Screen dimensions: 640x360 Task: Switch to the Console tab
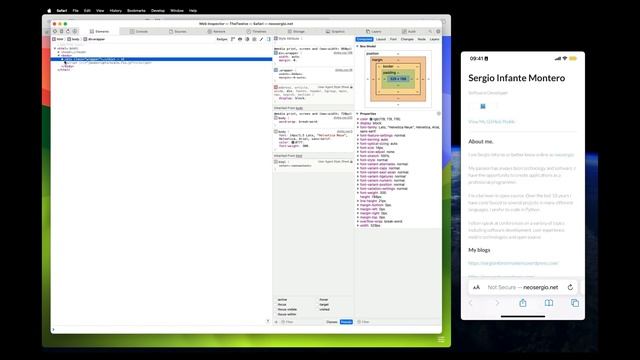(139, 31)
